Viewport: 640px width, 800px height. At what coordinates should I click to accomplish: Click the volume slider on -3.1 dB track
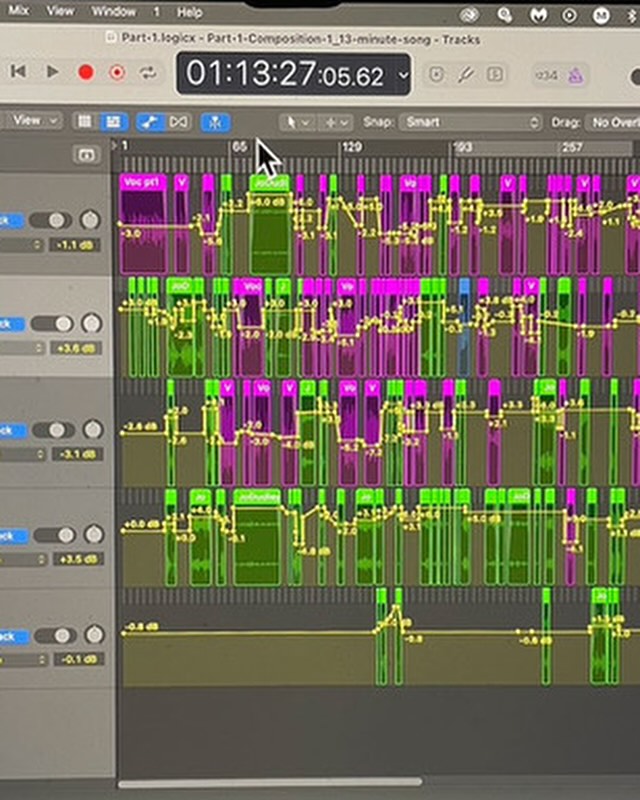pyautogui.click(x=54, y=430)
